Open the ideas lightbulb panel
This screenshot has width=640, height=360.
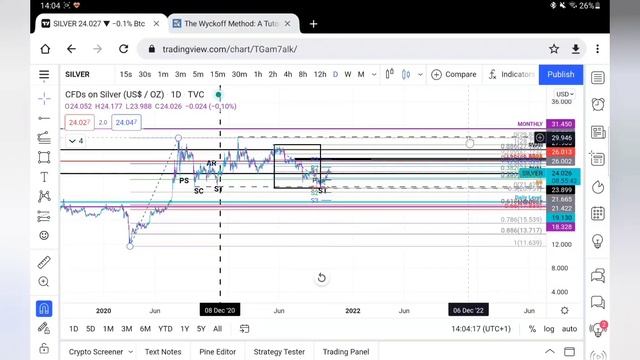598,241
